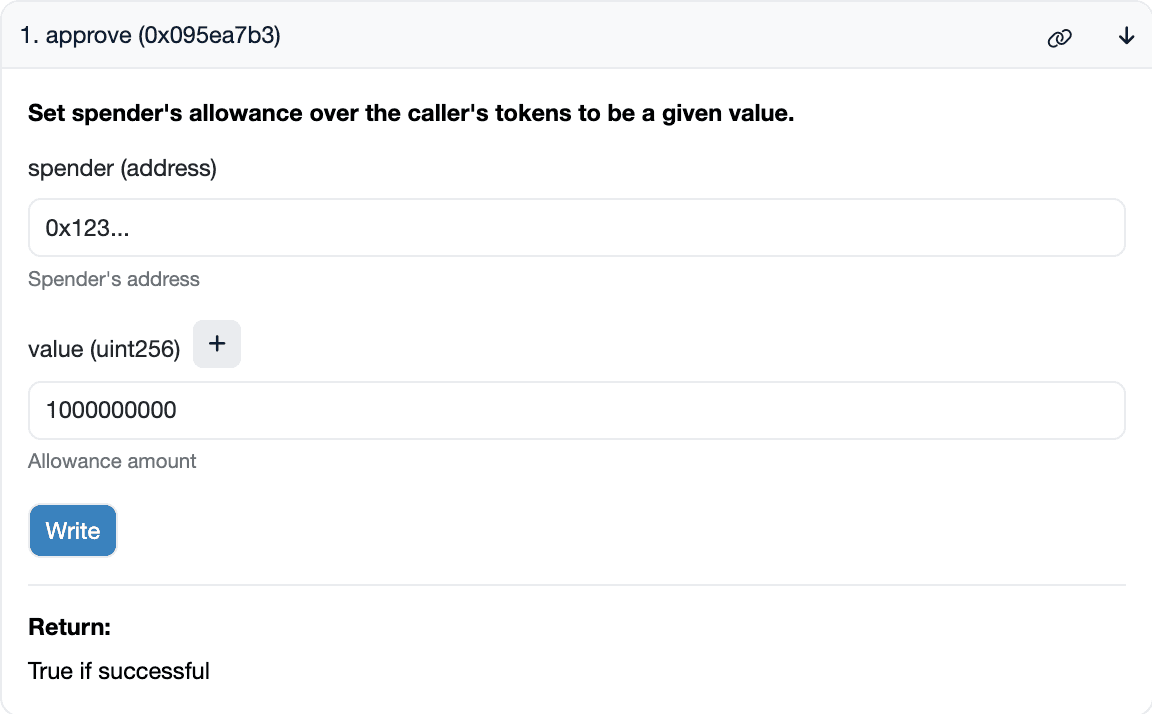The height and width of the screenshot is (714, 1152).
Task: Click the plus icon beside value (uint256)
Action: [x=217, y=344]
